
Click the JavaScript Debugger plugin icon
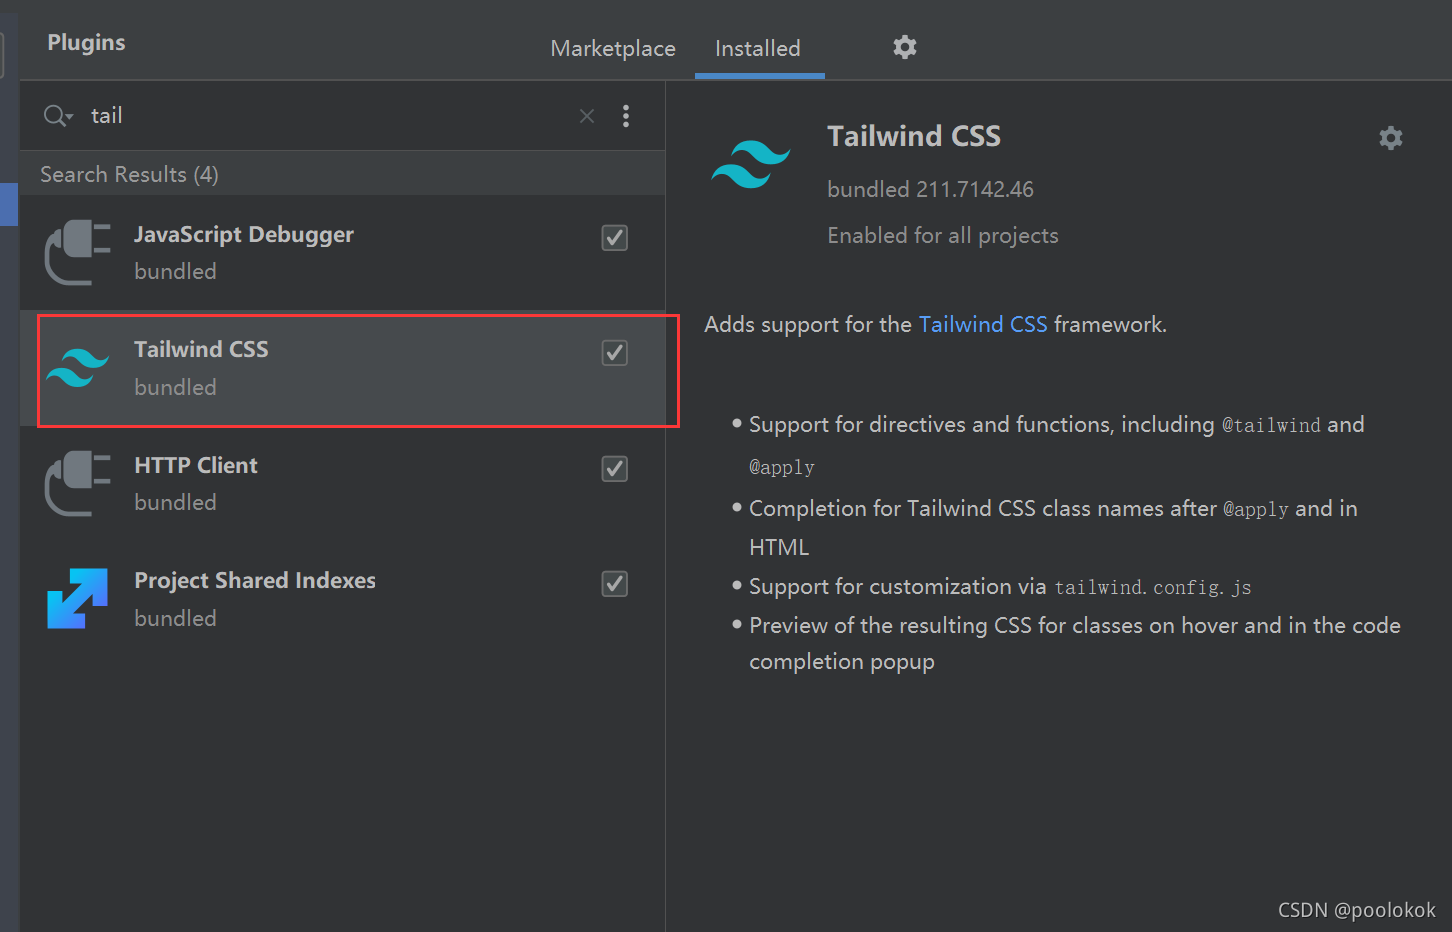point(78,252)
